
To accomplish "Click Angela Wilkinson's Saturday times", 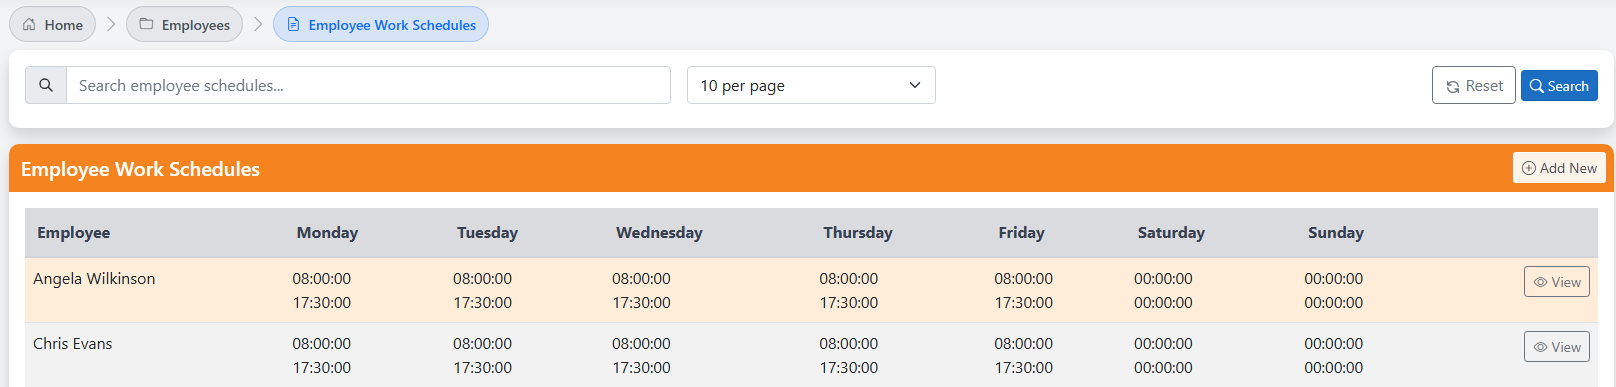I will pos(1163,290).
